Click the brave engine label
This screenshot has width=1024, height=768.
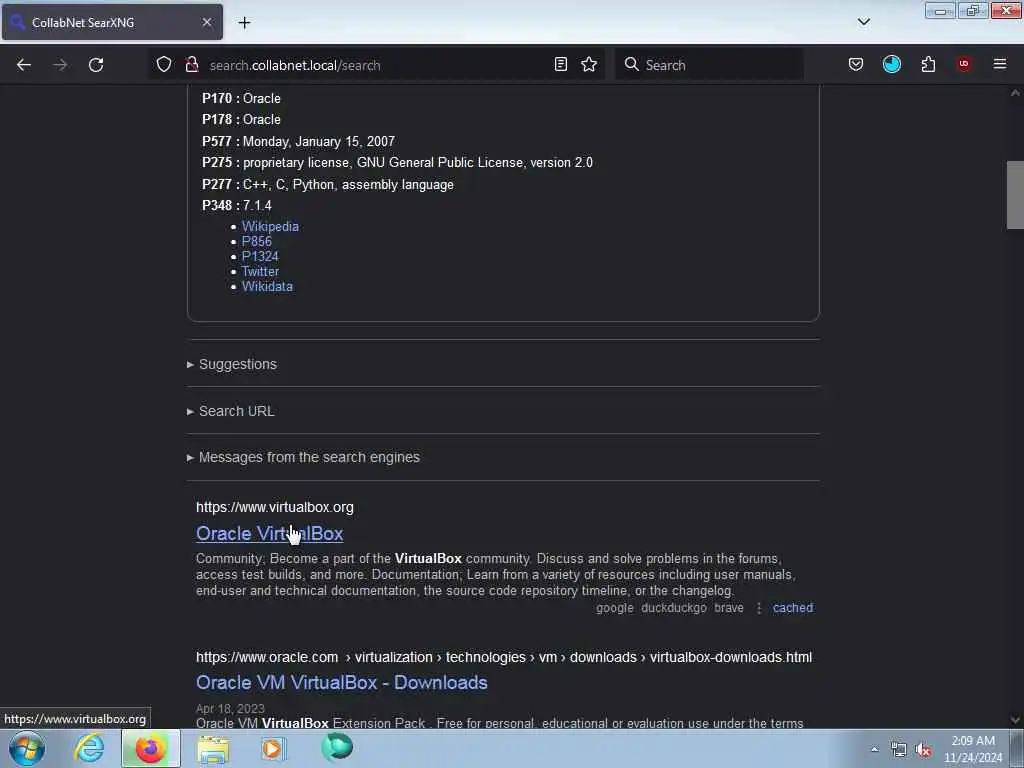click(729, 608)
